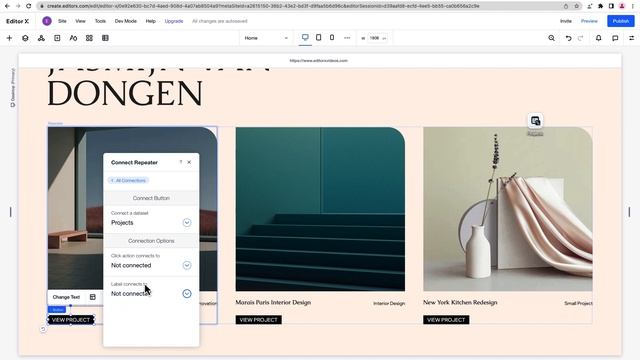Open notifications bell icon
Viewport: 640px width, 360px height.
(598, 38)
